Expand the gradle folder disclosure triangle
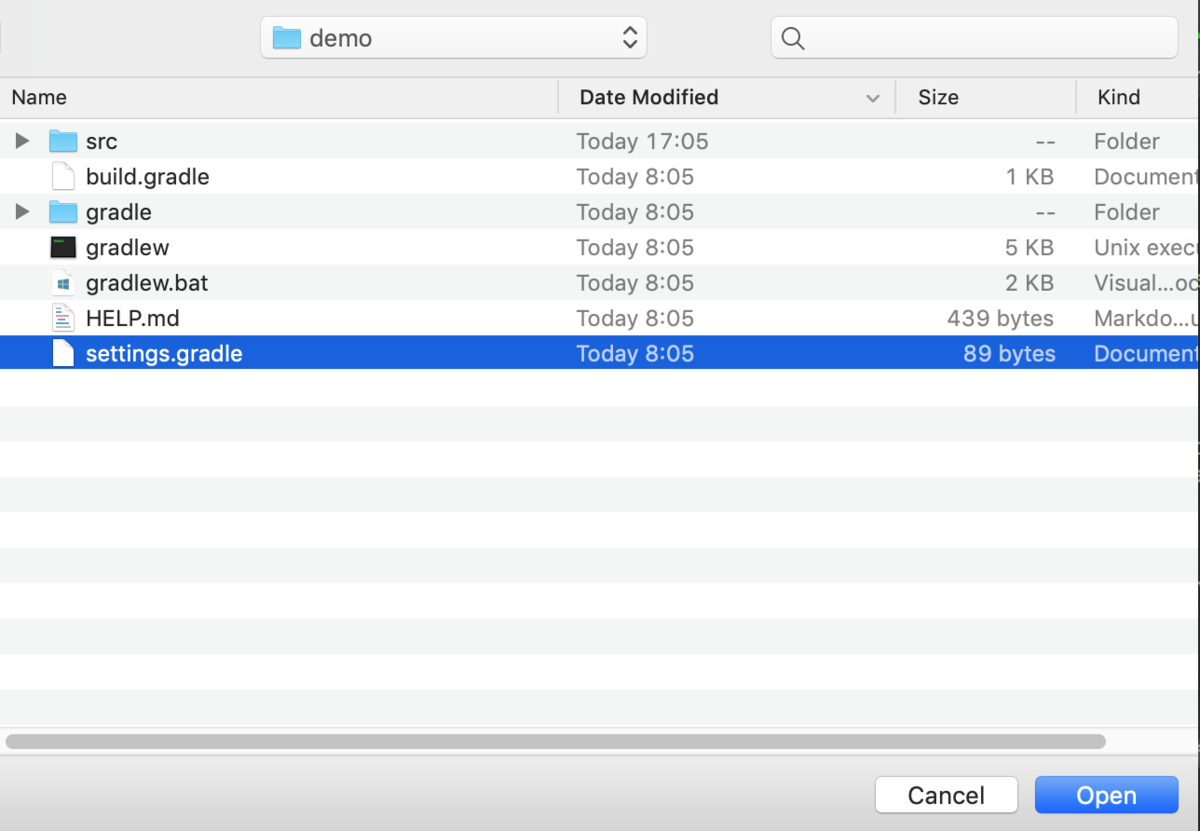The image size is (1200, 831). coord(22,212)
